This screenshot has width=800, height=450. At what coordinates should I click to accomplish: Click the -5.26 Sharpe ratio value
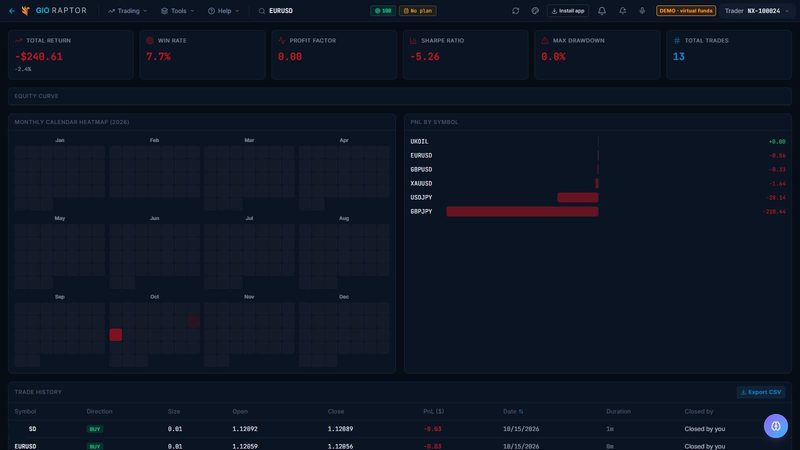coord(424,57)
